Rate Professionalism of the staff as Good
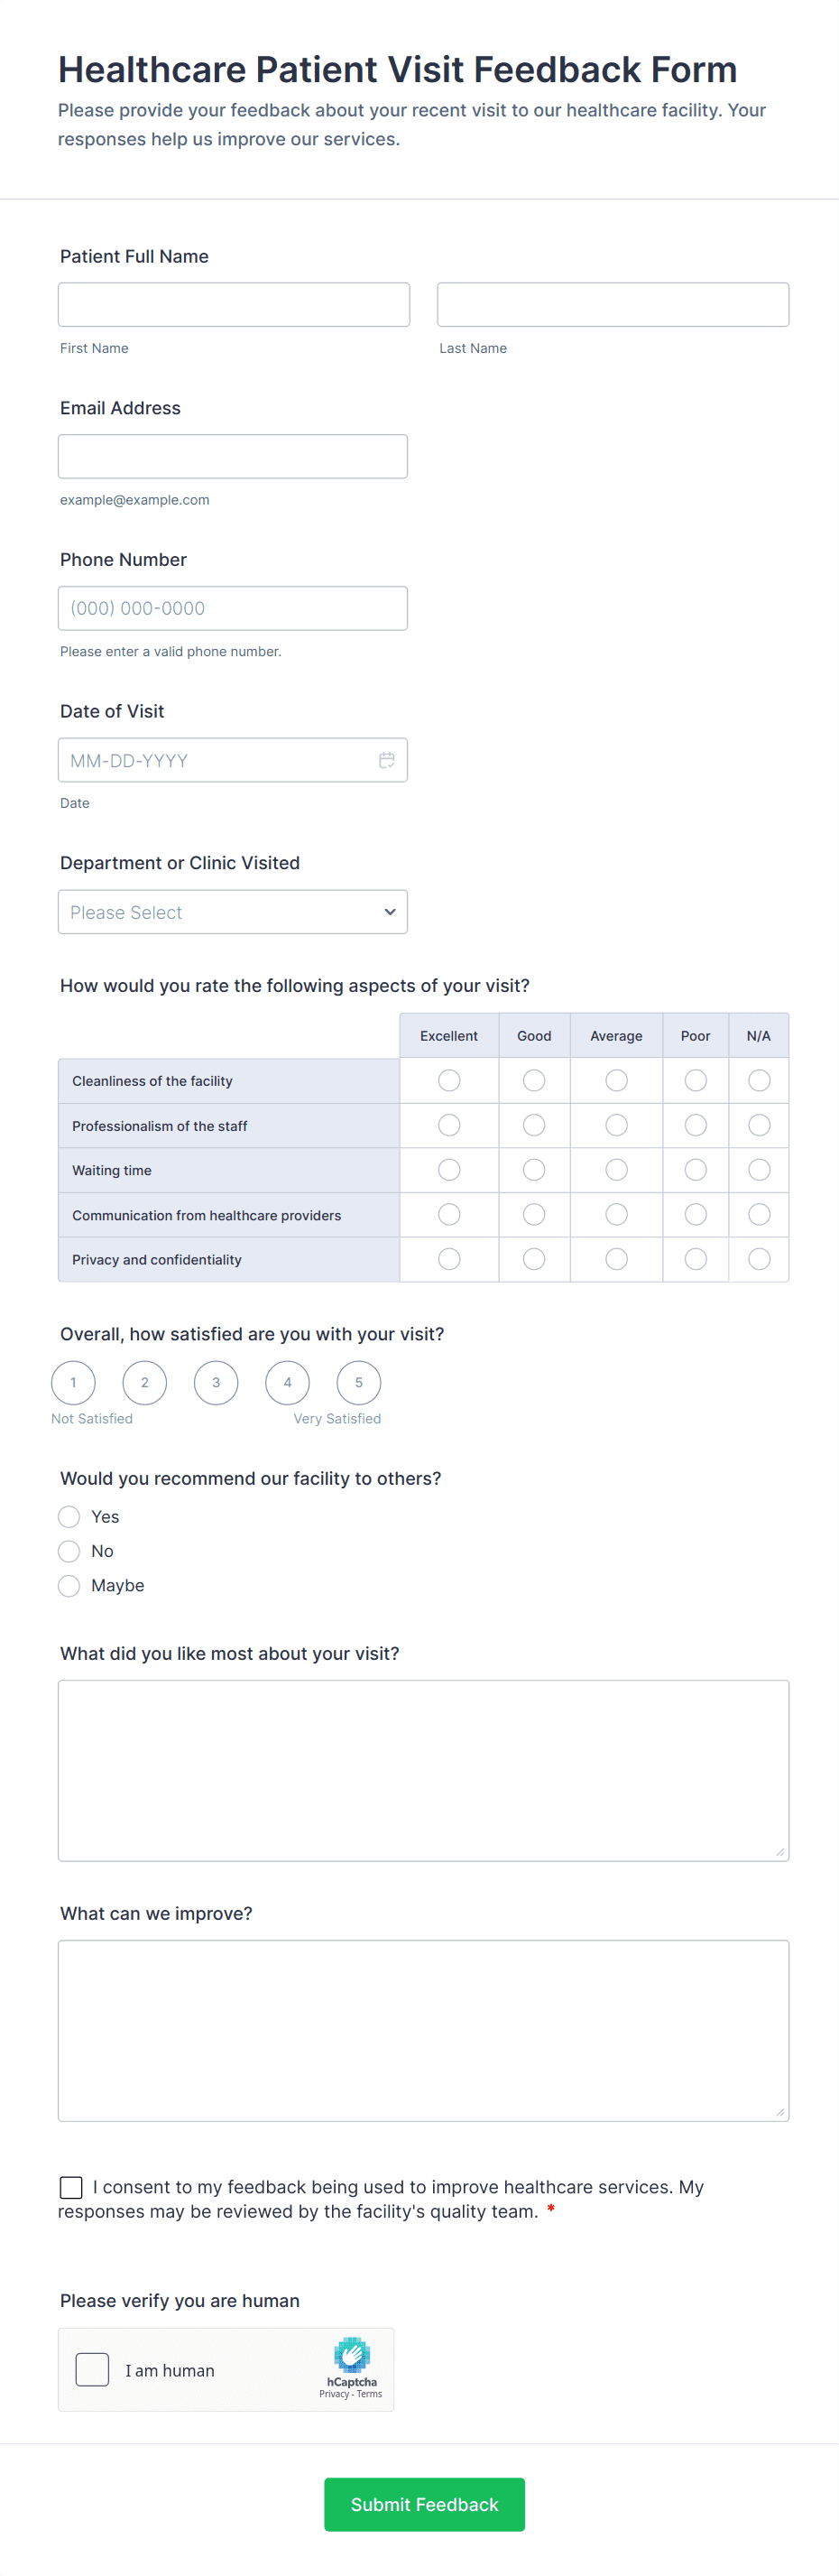The image size is (839, 2576). (534, 1126)
